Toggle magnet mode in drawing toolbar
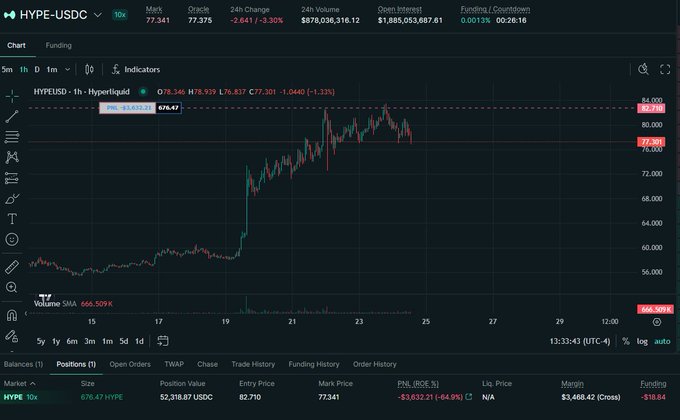This screenshot has width=680, height=420. point(12,315)
